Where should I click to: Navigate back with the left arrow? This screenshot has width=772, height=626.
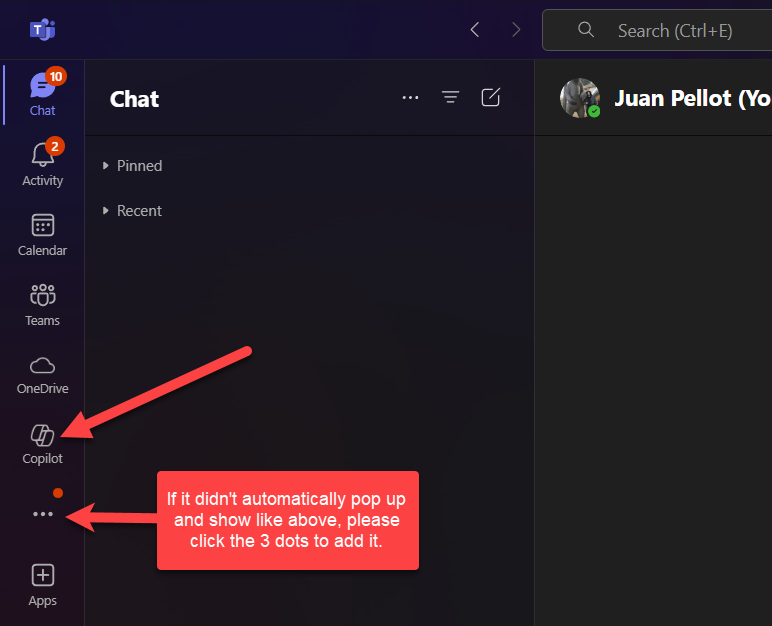475,30
